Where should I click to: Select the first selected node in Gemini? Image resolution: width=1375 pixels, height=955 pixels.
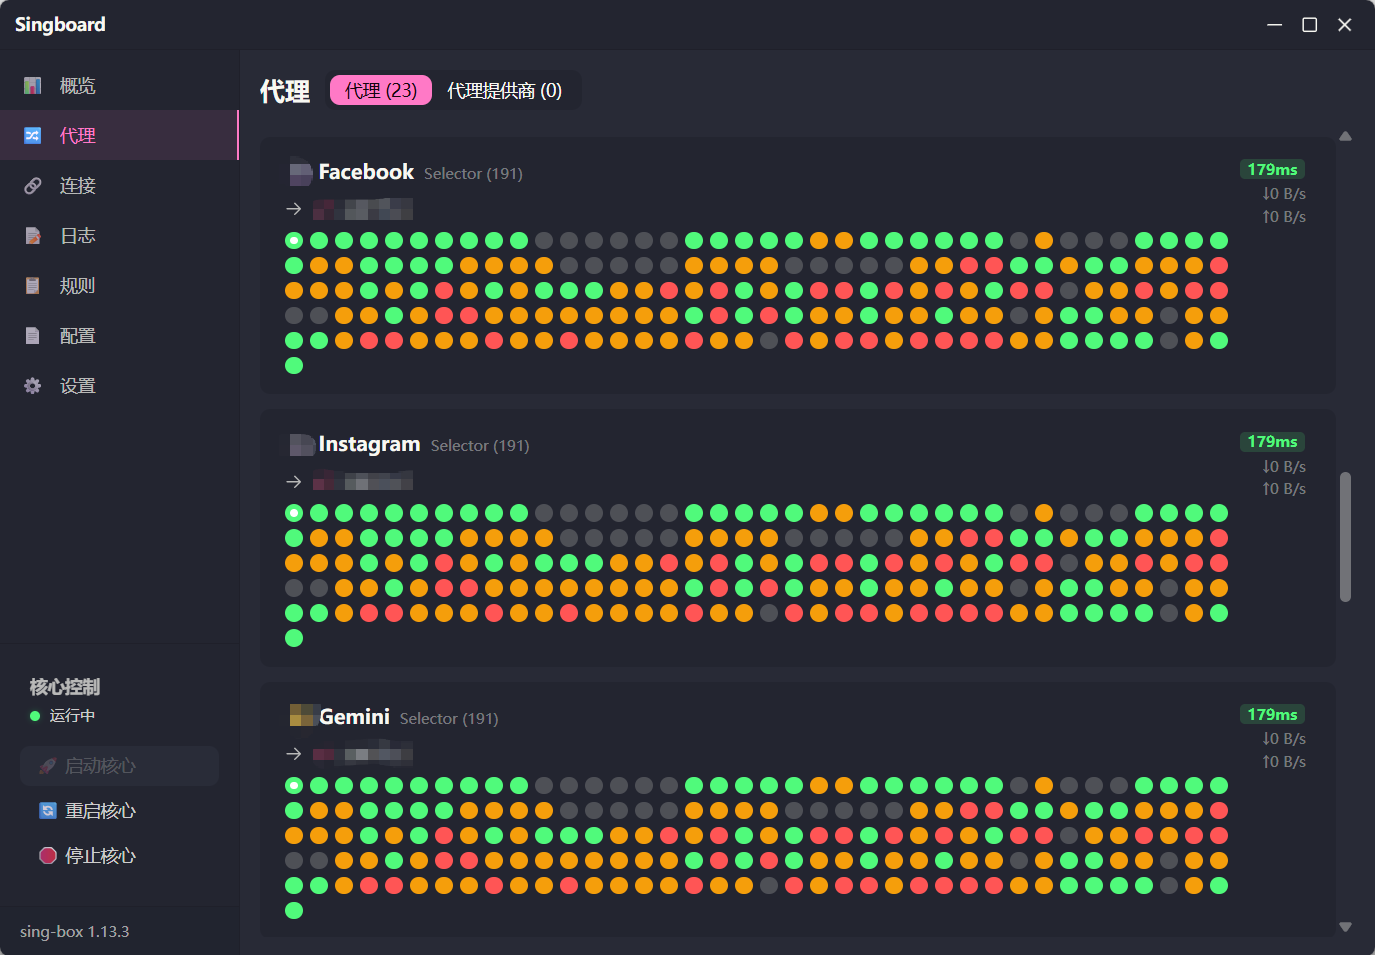click(x=294, y=785)
